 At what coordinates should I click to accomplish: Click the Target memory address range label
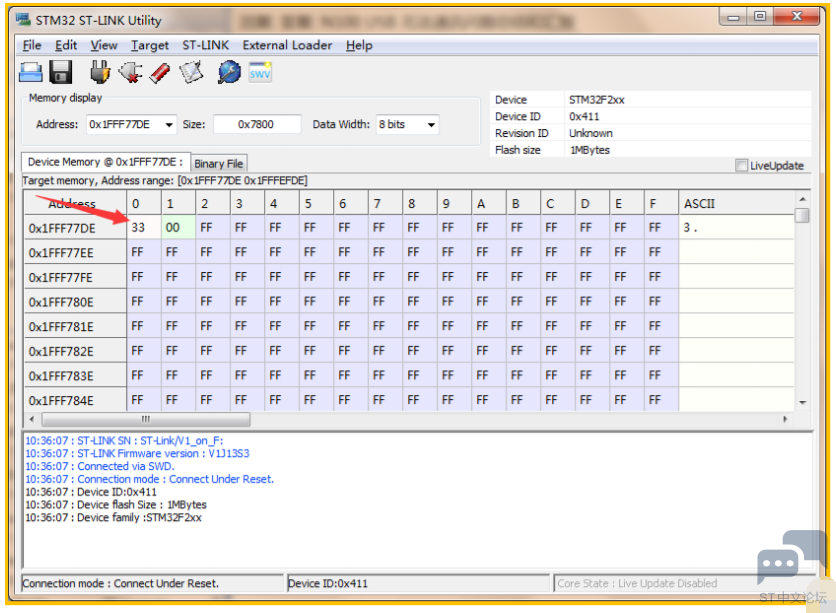coord(165,181)
